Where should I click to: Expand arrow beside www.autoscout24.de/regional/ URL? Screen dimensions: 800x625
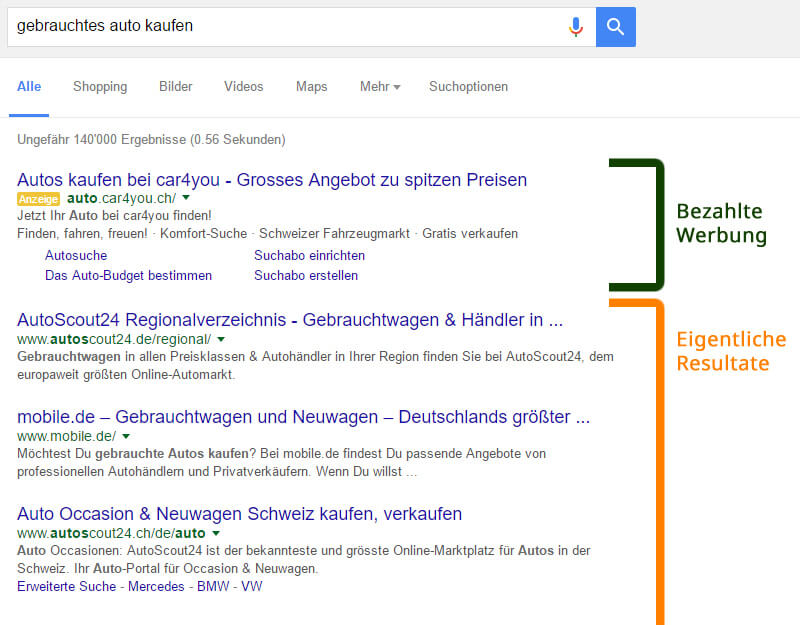pos(221,339)
